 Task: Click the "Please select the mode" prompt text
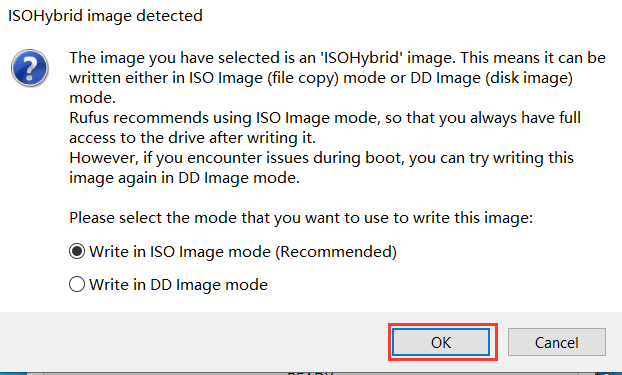click(301, 218)
